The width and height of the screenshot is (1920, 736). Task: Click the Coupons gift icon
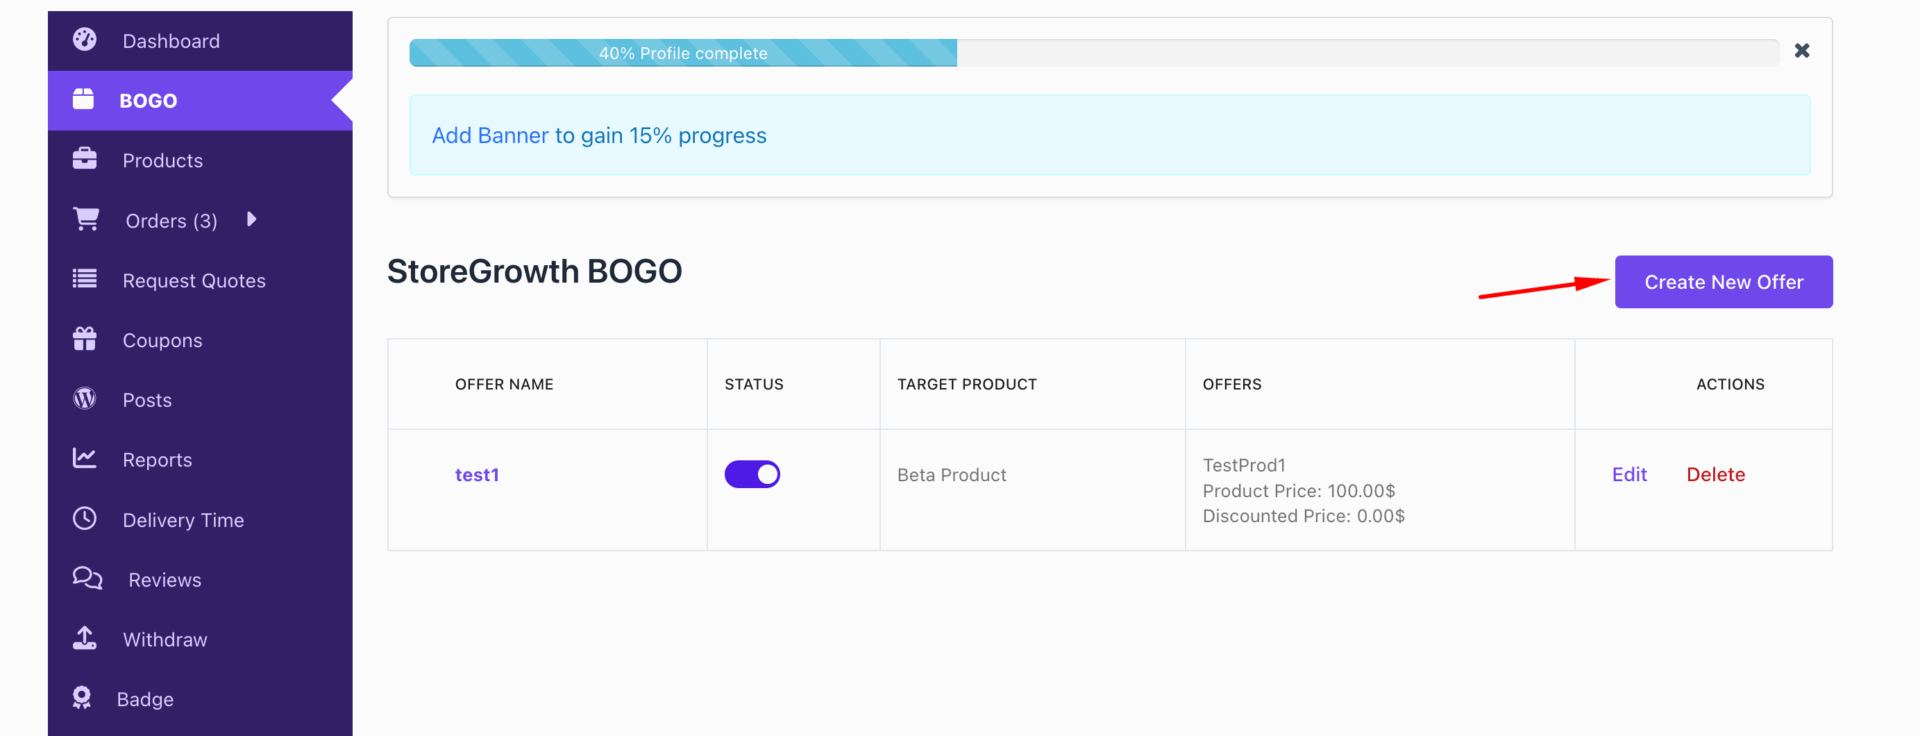click(85, 339)
